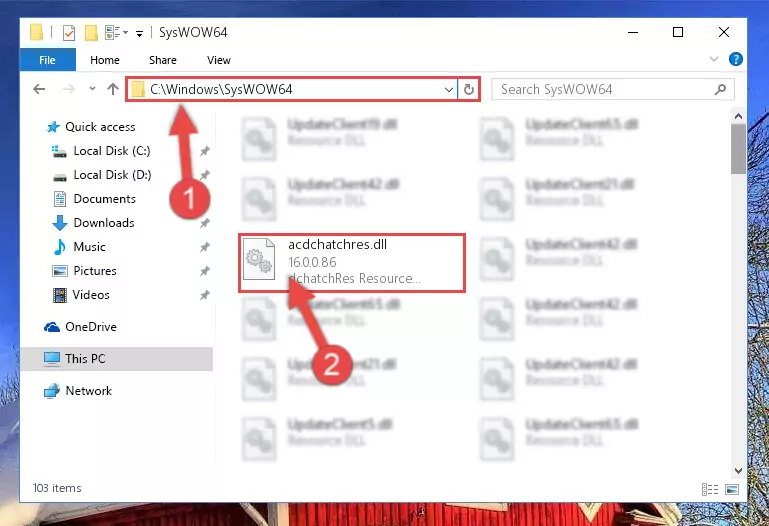This screenshot has width=769, height=526.
Task: Open recent locations dropdown arrow
Action: pyautogui.click(x=92, y=89)
